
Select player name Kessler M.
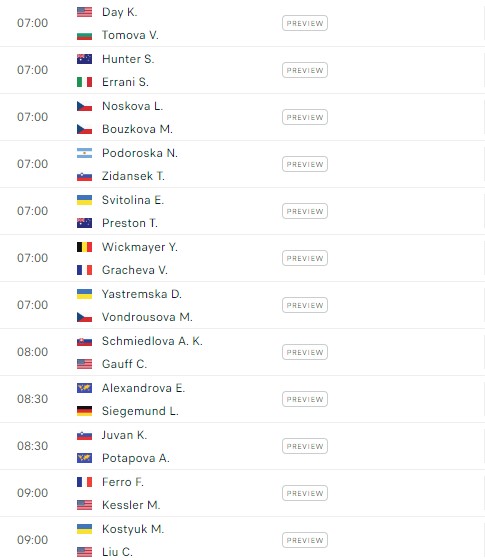pyautogui.click(x=131, y=505)
